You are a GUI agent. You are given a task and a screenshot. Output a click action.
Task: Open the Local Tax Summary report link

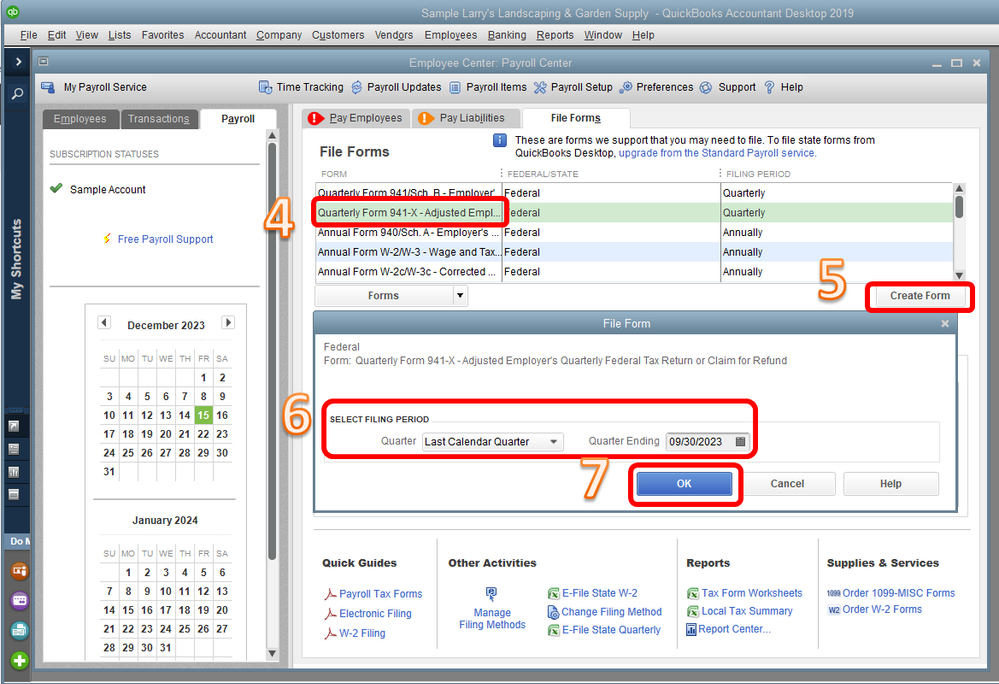[747, 611]
